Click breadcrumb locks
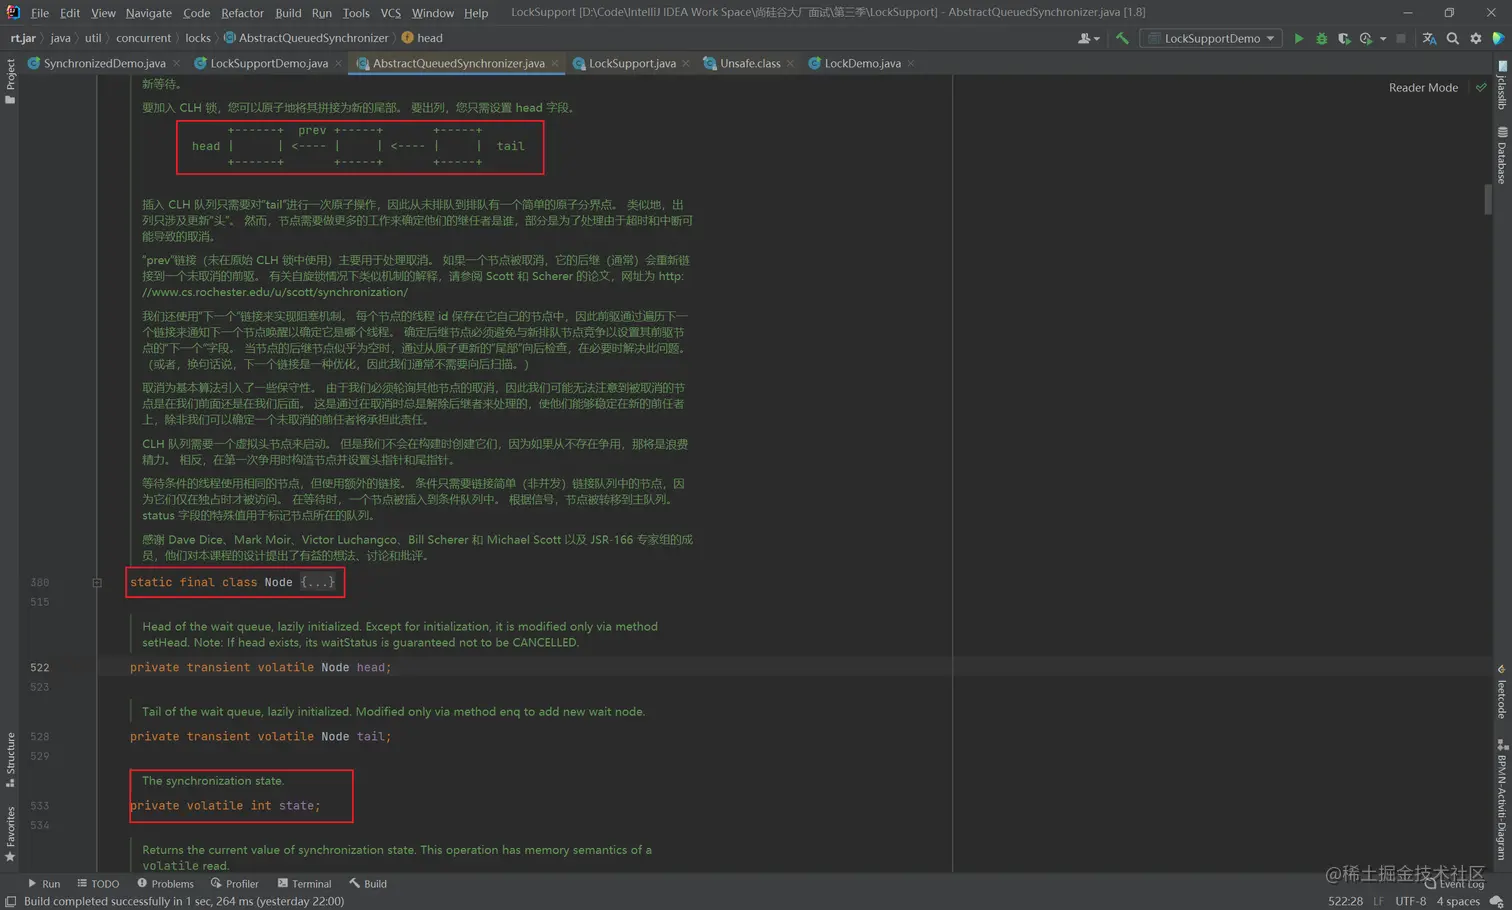The height and width of the screenshot is (910, 1512). (x=198, y=38)
